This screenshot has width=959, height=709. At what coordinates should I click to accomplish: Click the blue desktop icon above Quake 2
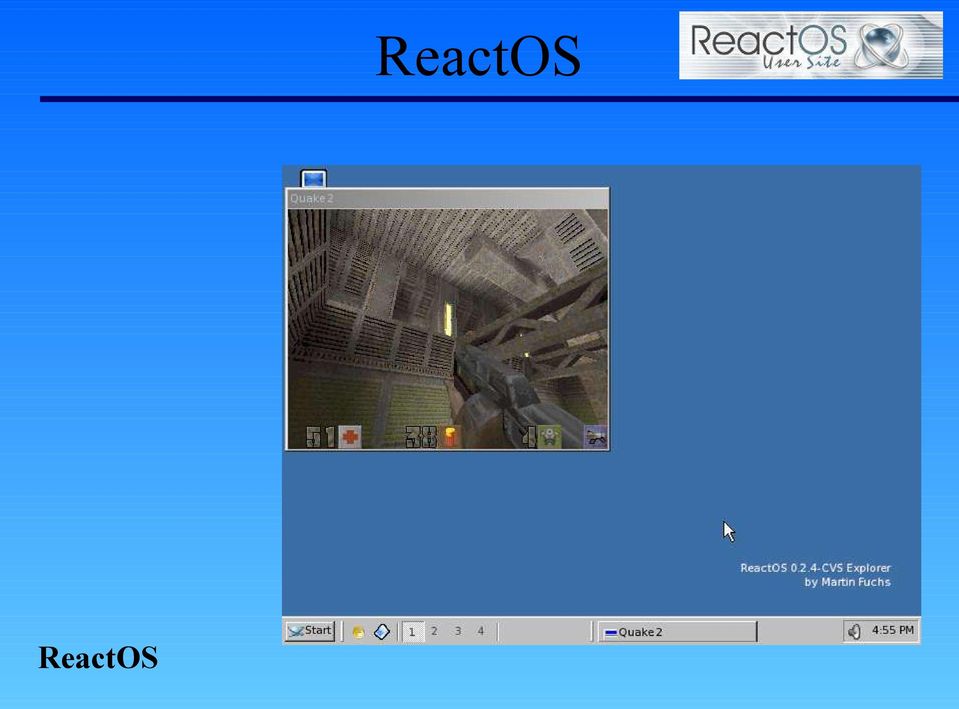(314, 179)
